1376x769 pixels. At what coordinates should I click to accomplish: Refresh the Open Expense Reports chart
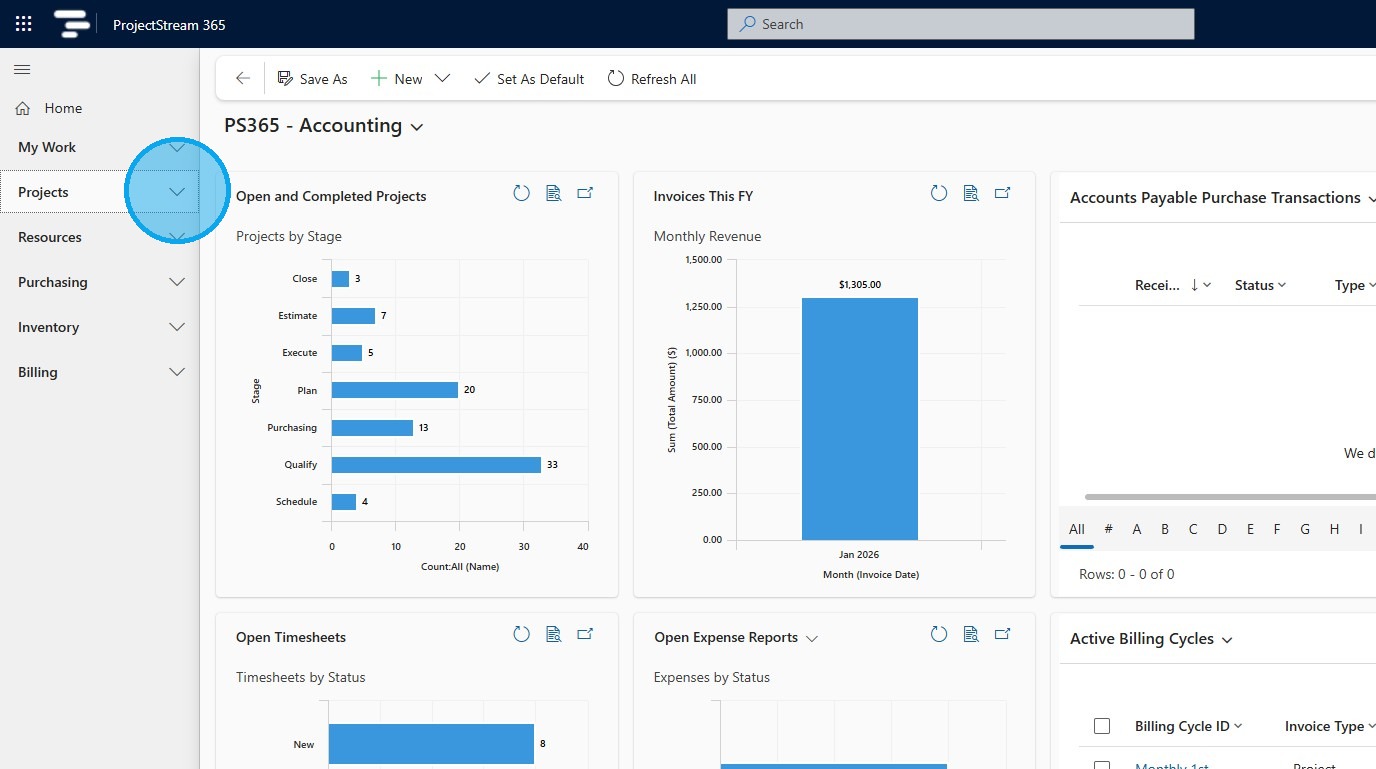click(938, 634)
